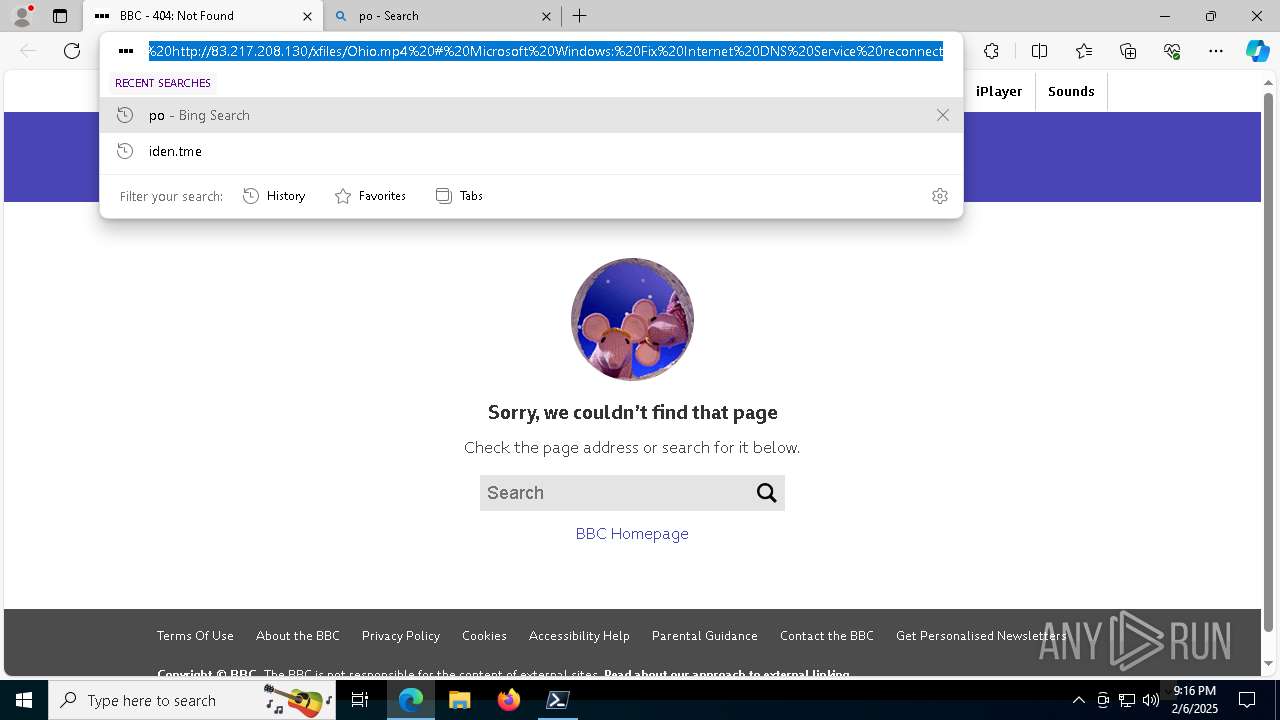Close the po - Search tab
The height and width of the screenshot is (720, 1280).
point(546,16)
